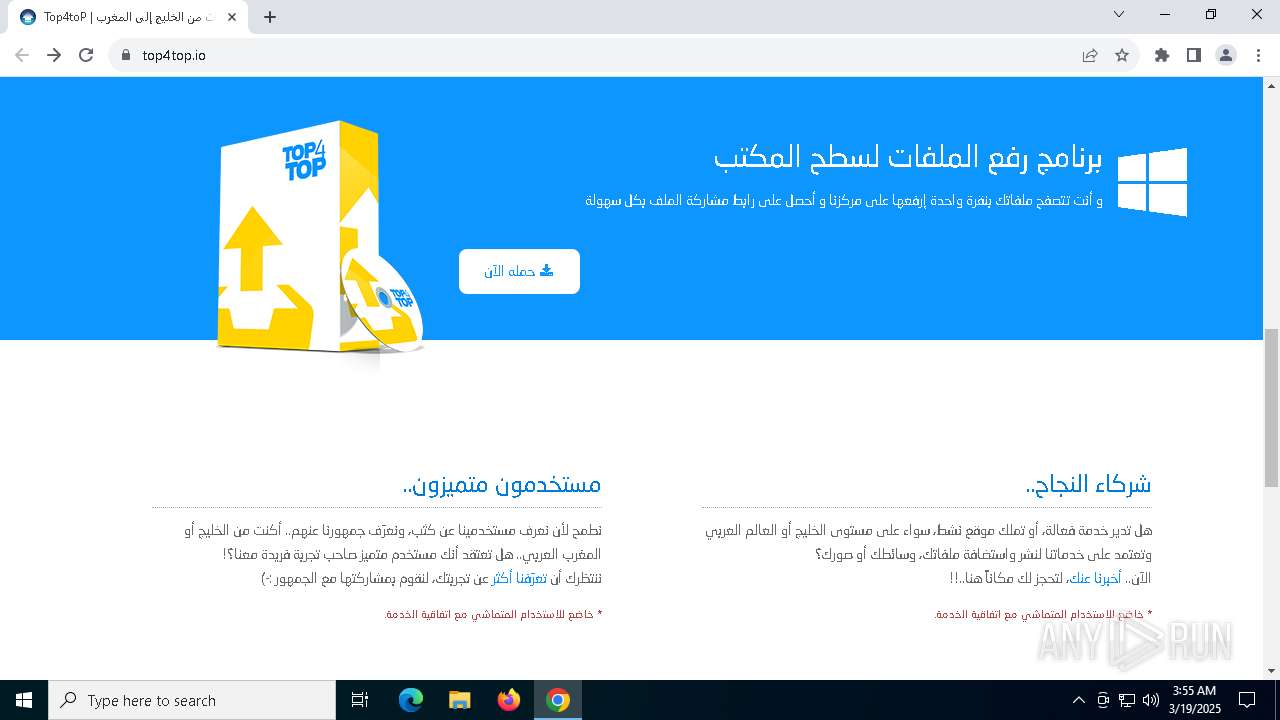Screen dimensions: 1280x720
Task: Click the browser back arrow
Action: pos(22,55)
